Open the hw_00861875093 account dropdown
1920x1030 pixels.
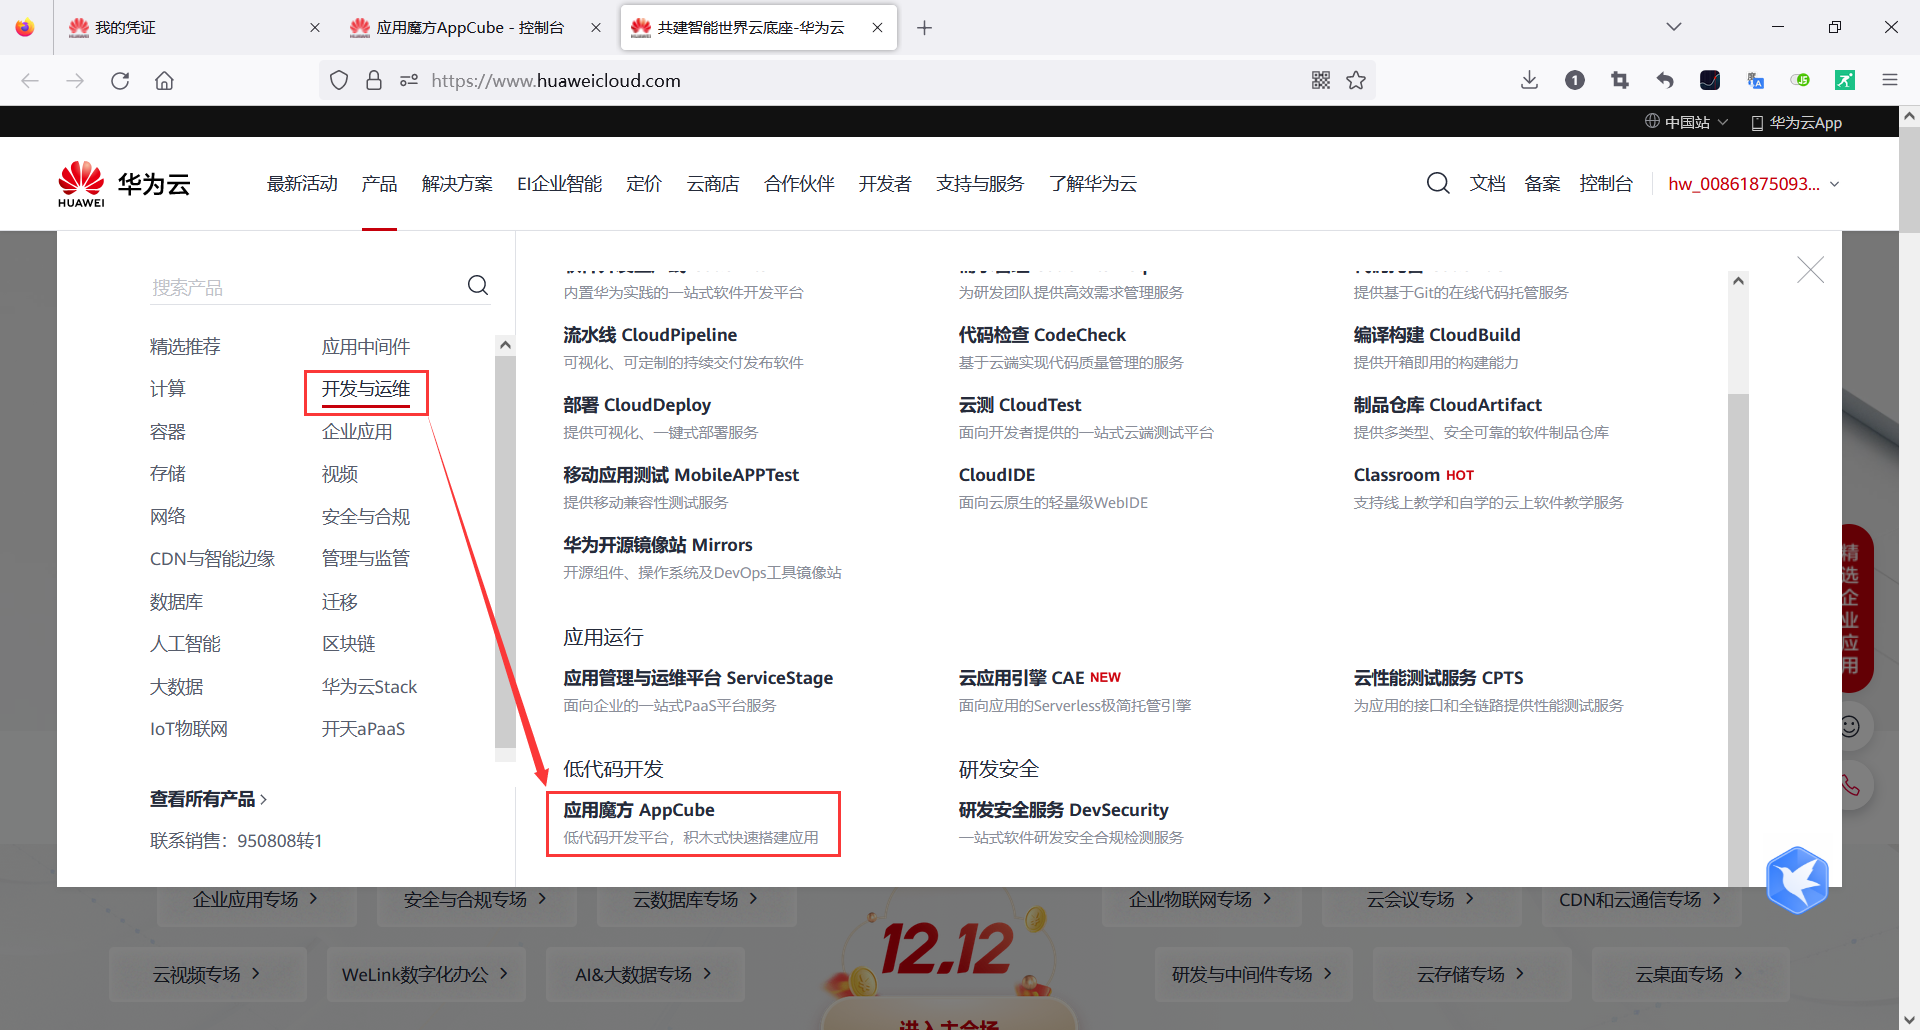coord(1752,183)
